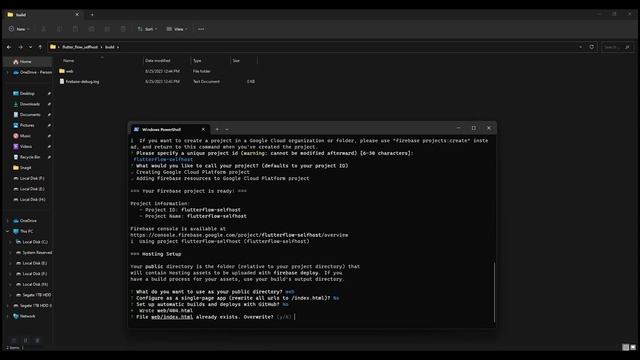Expand OneDrive - Personal tree node
The height and width of the screenshot is (360, 640).
(x=7, y=72)
